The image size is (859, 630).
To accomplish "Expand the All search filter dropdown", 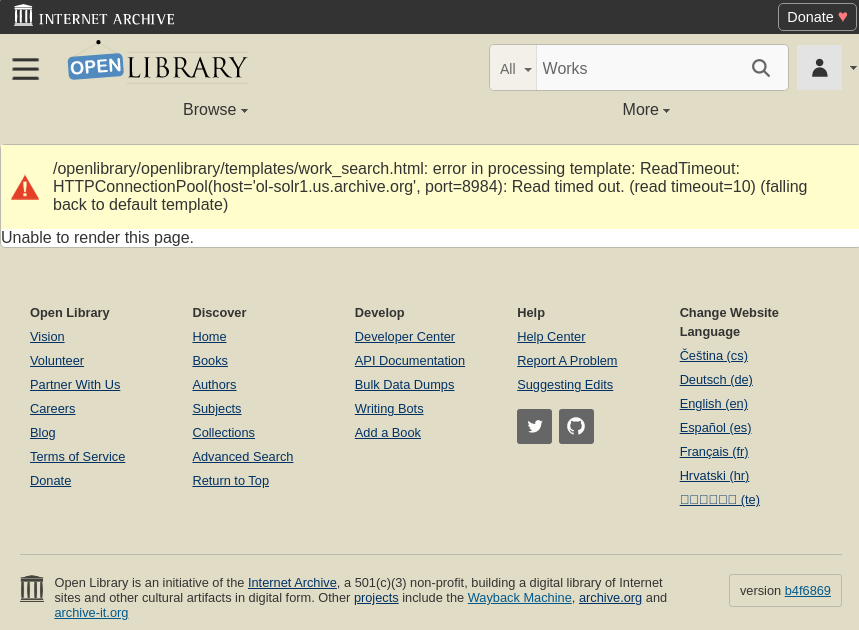I will click(514, 68).
